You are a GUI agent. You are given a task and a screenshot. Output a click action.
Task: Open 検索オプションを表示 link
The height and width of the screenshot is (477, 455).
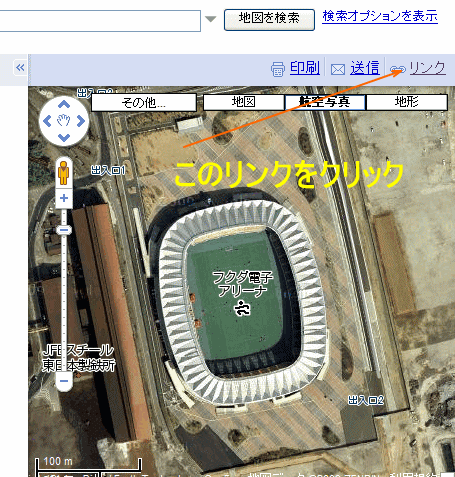pyautogui.click(x=380, y=16)
